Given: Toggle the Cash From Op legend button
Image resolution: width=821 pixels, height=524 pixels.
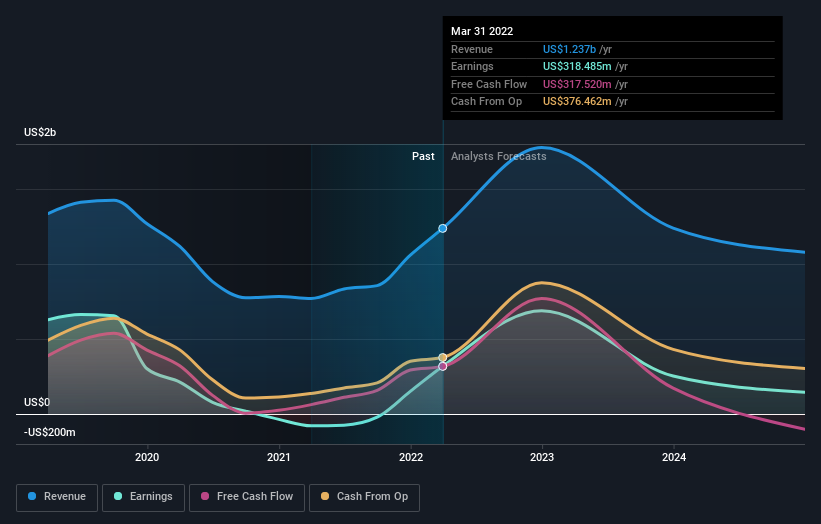Looking at the screenshot, I should 364,497.
